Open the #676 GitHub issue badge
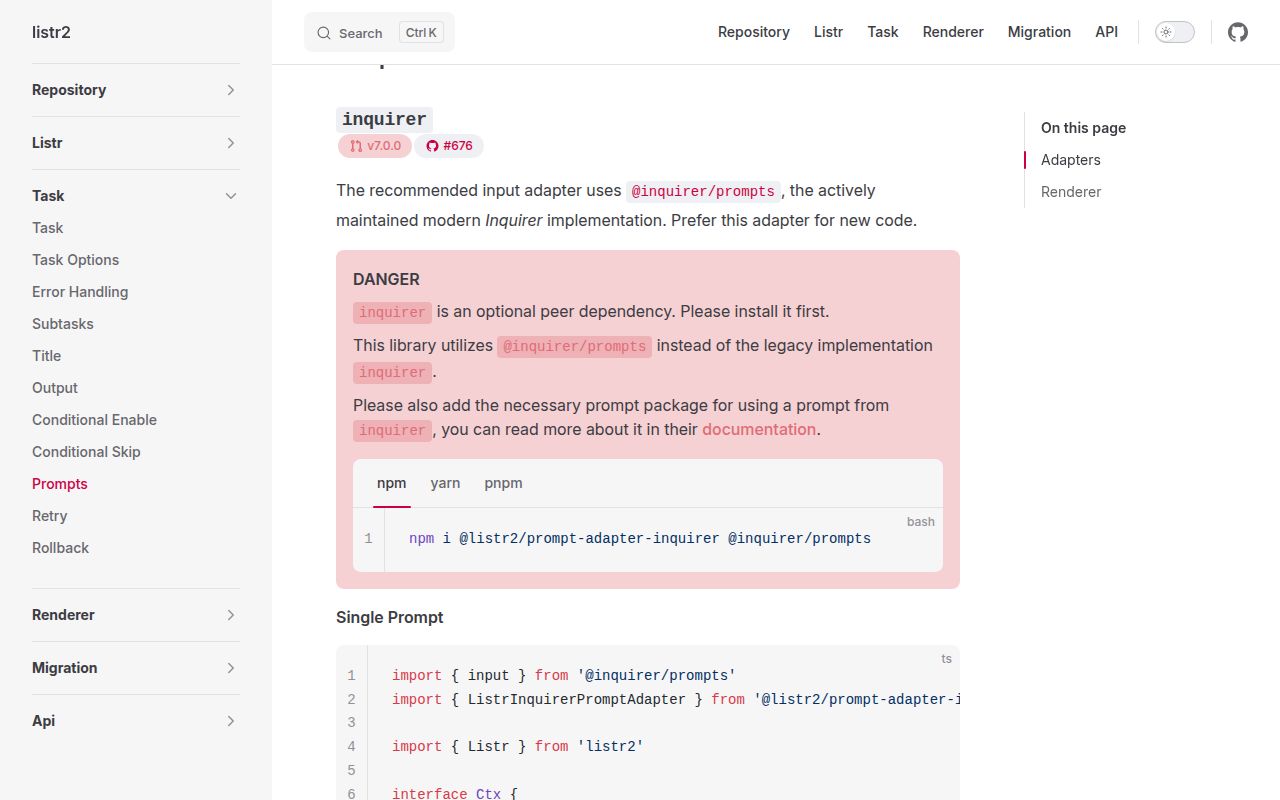The height and width of the screenshot is (800, 1280). click(449, 146)
